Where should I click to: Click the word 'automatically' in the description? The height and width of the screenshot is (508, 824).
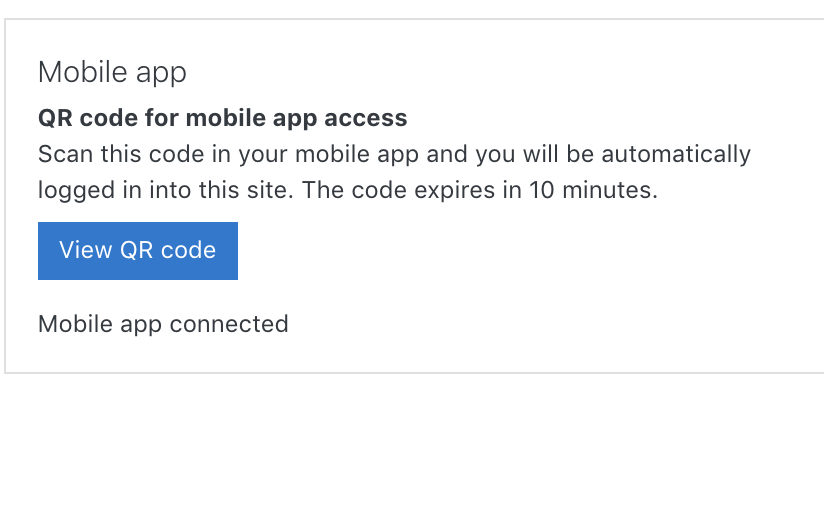pyautogui.click(x=676, y=154)
